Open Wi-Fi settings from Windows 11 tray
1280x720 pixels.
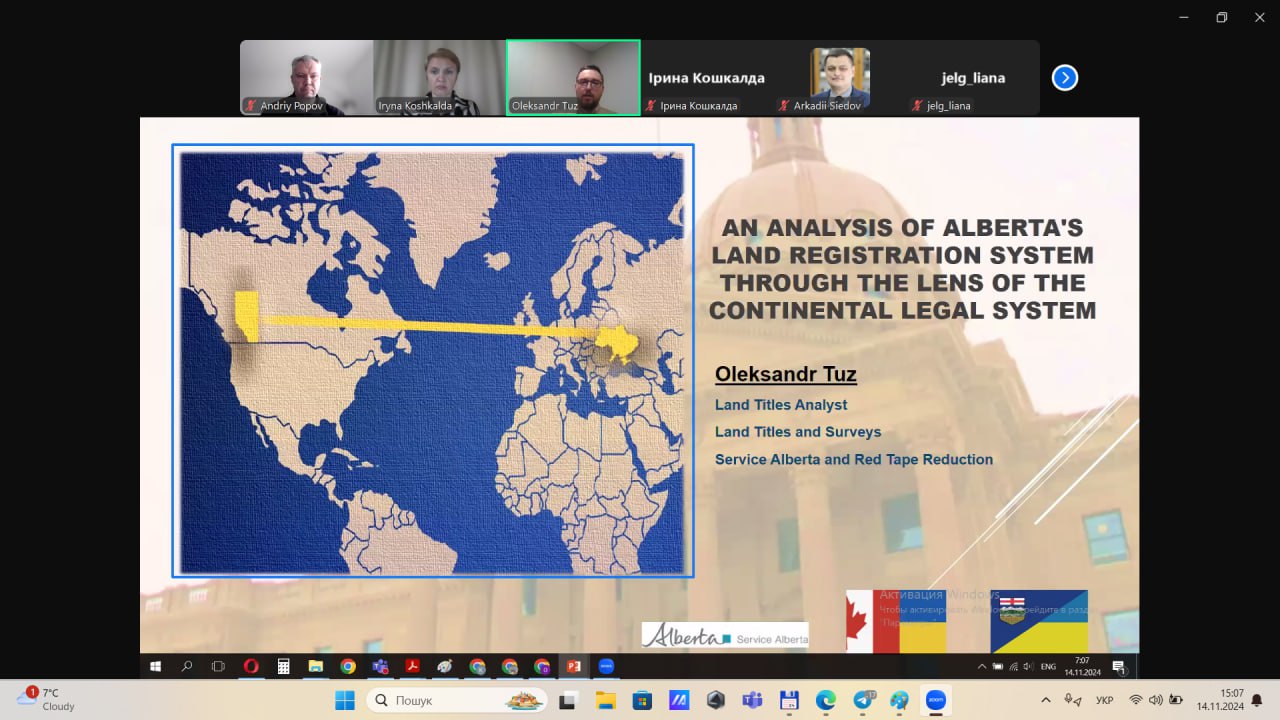(x=1136, y=700)
